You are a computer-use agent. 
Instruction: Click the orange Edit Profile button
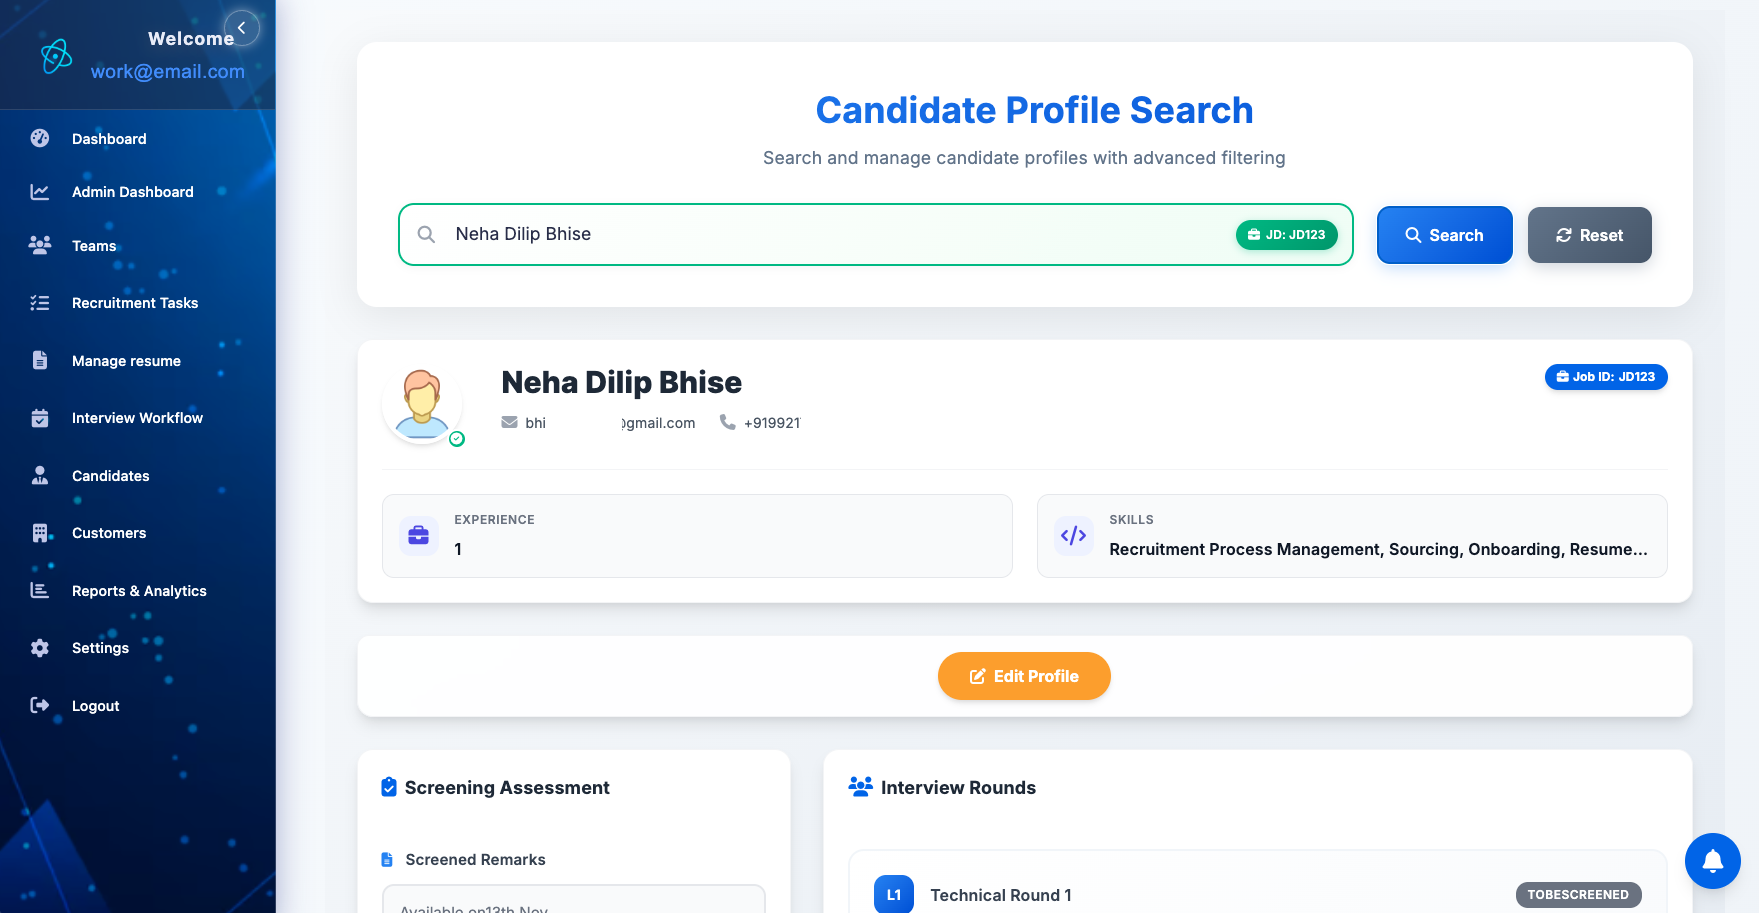pyautogui.click(x=1024, y=676)
